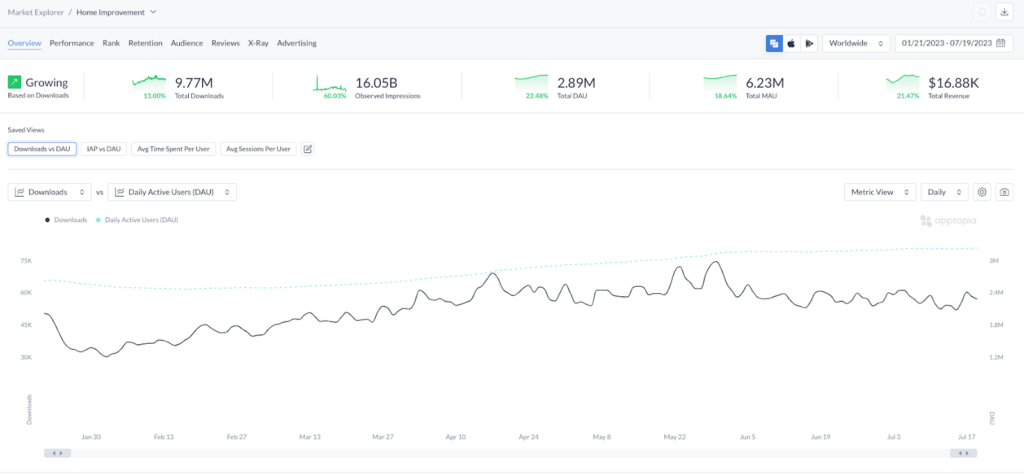Viewport: 1024px width, 475px height.
Task: Click the download export icon
Action: pyautogui.click(x=1004, y=12)
